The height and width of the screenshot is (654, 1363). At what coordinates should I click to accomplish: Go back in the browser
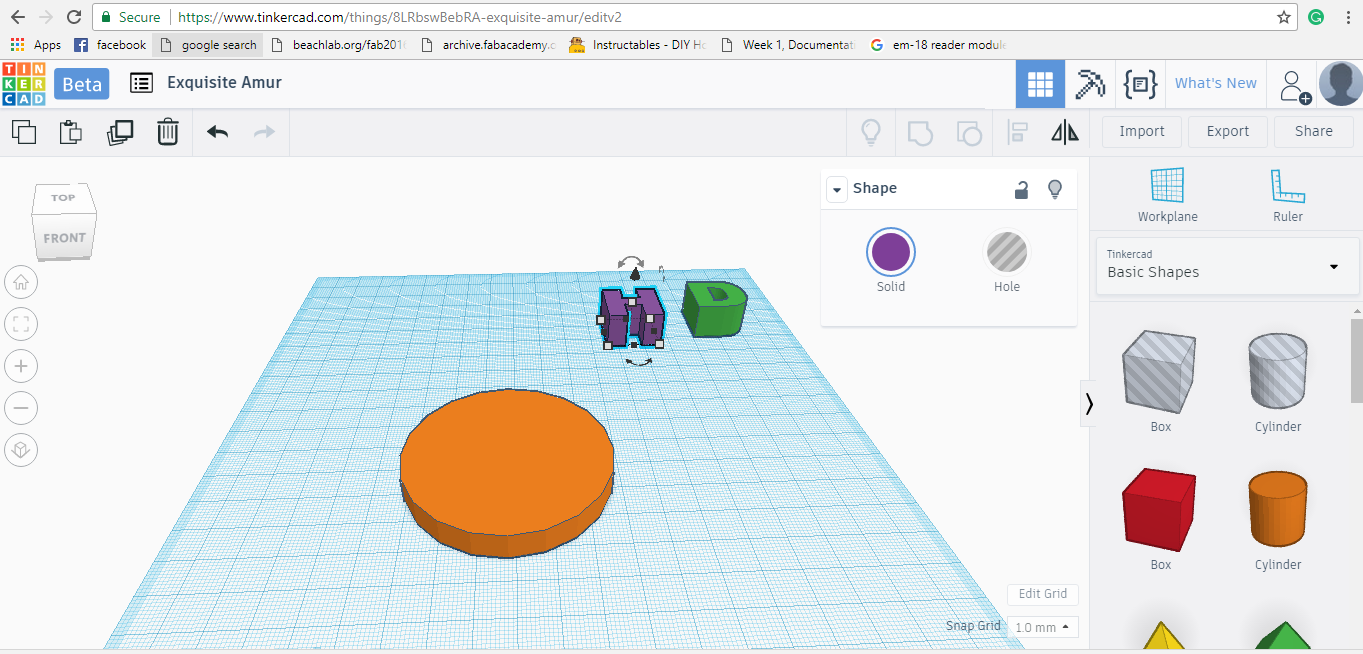tap(17, 17)
